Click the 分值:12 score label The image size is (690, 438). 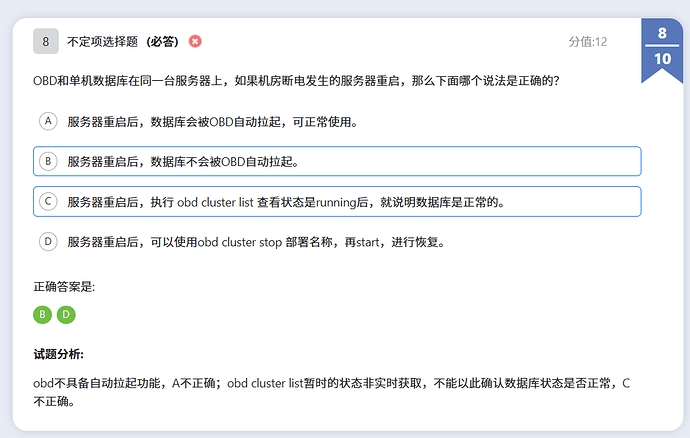click(x=587, y=42)
